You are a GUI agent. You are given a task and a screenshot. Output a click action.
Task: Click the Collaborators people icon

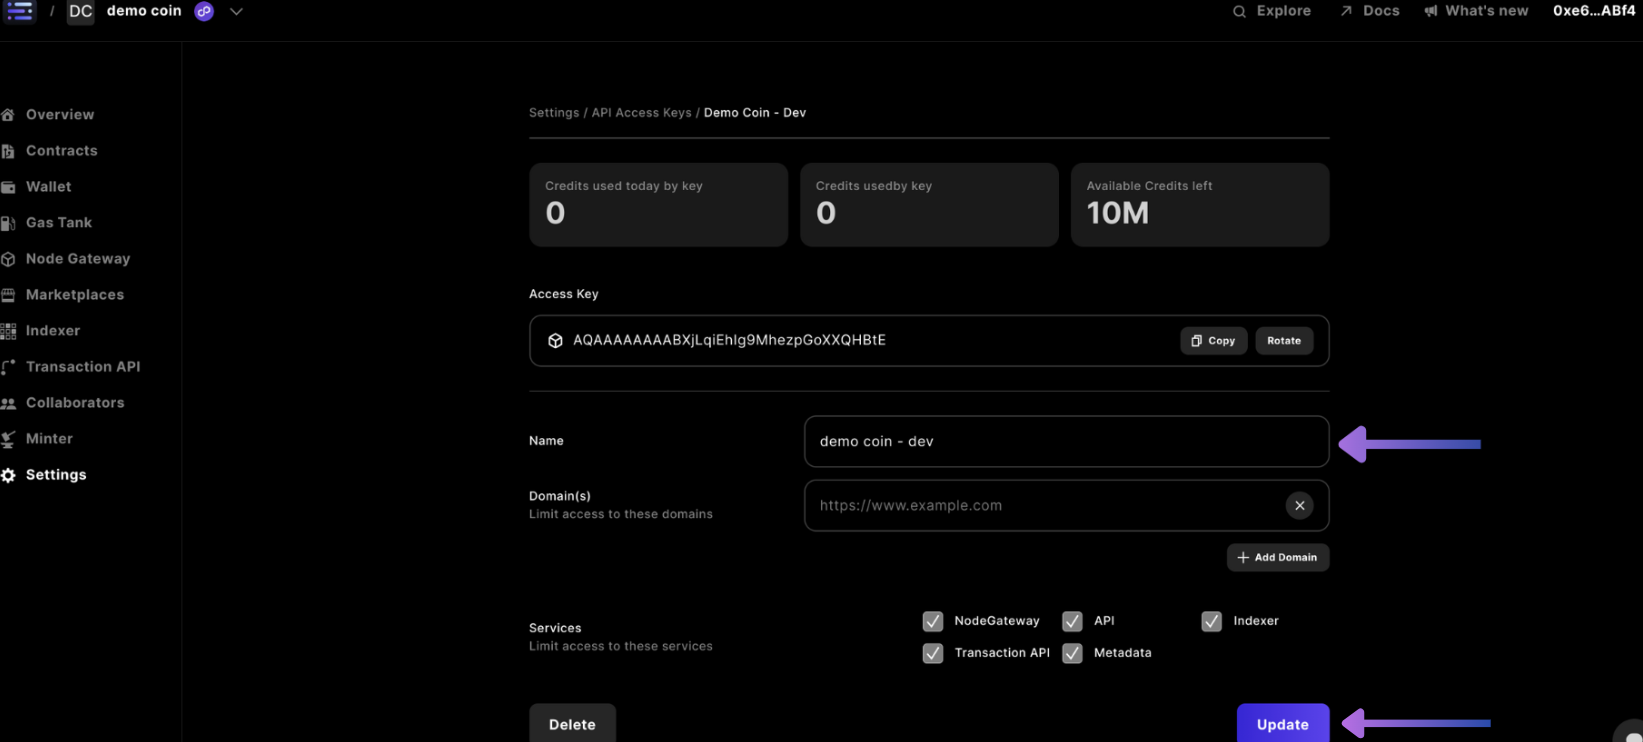tap(8, 403)
